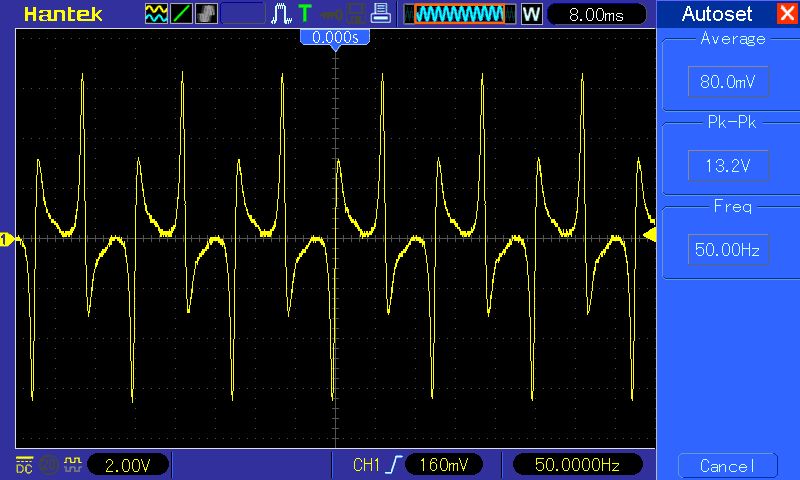Click the channel 1 ground level marker
Screen dimensions: 800x480
pyautogui.click(x=6, y=239)
